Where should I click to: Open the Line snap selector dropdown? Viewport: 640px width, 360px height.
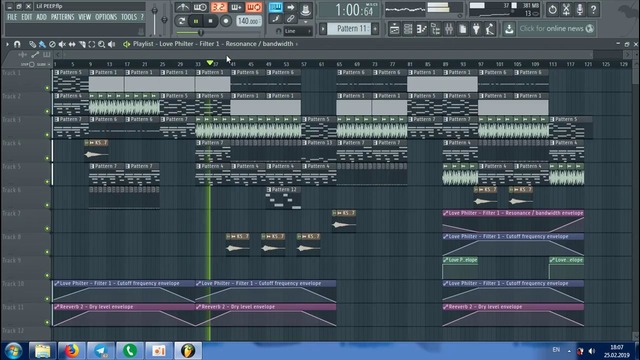(x=298, y=31)
